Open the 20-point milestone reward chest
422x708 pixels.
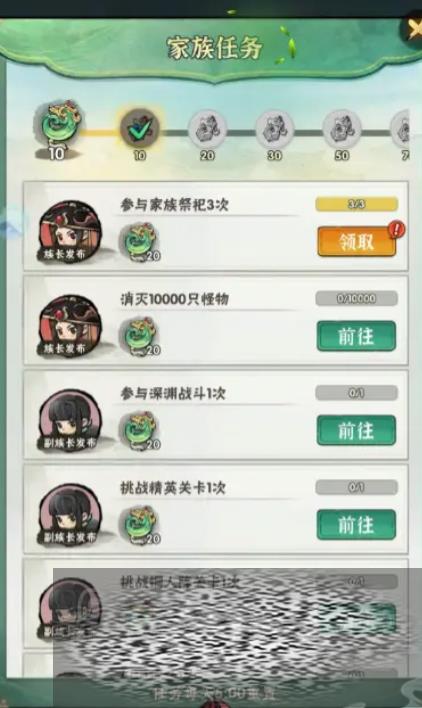click(x=207, y=129)
